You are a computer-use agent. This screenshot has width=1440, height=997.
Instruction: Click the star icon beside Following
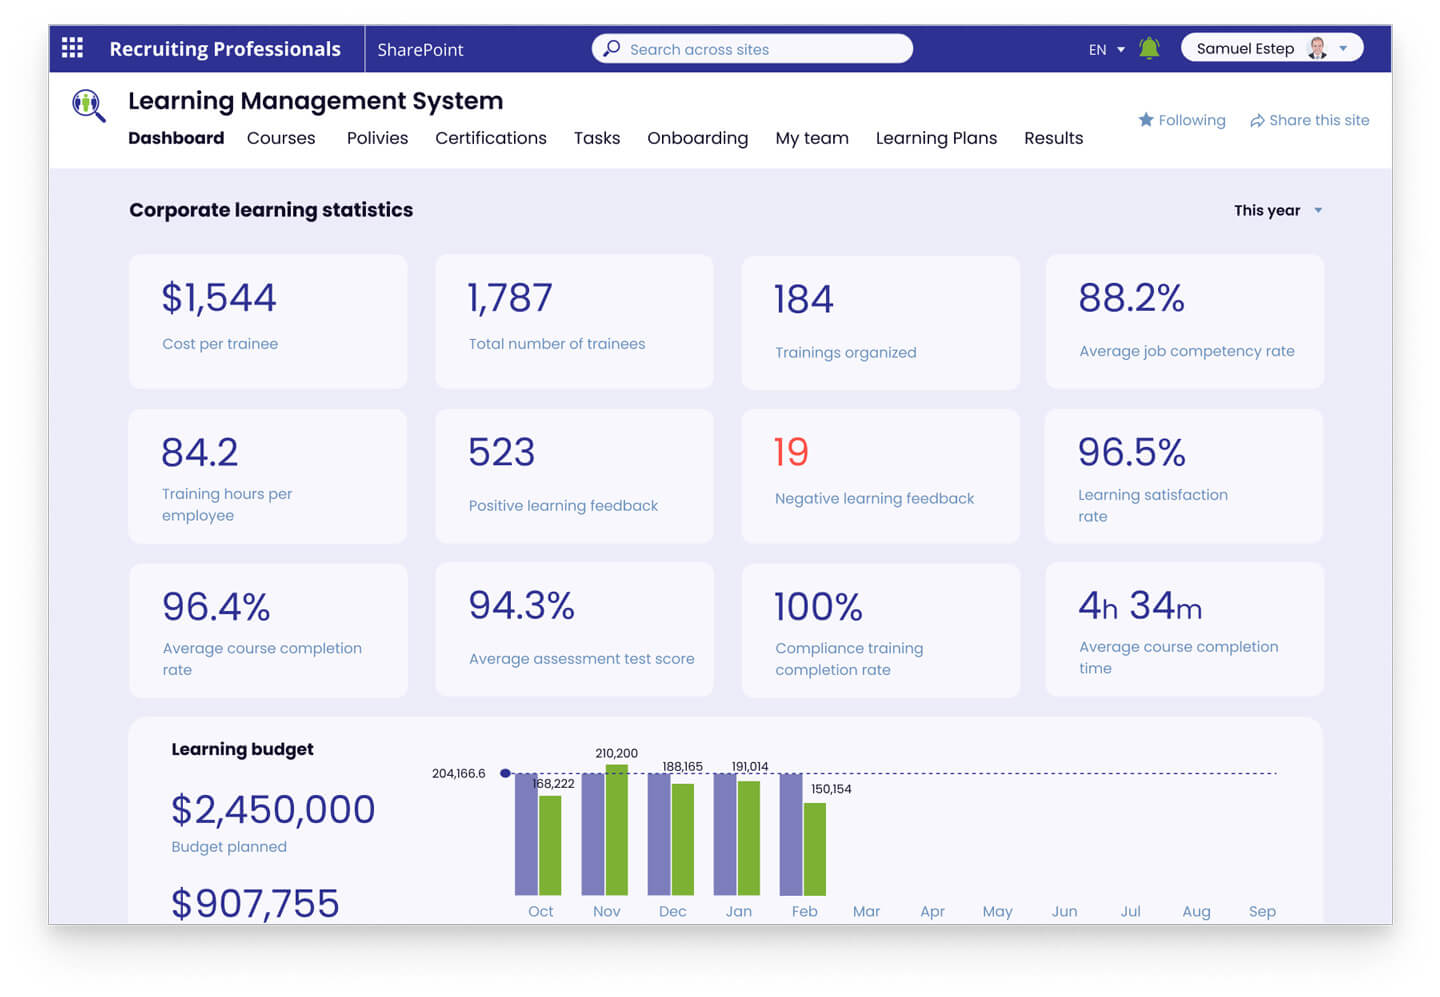pyautogui.click(x=1146, y=120)
